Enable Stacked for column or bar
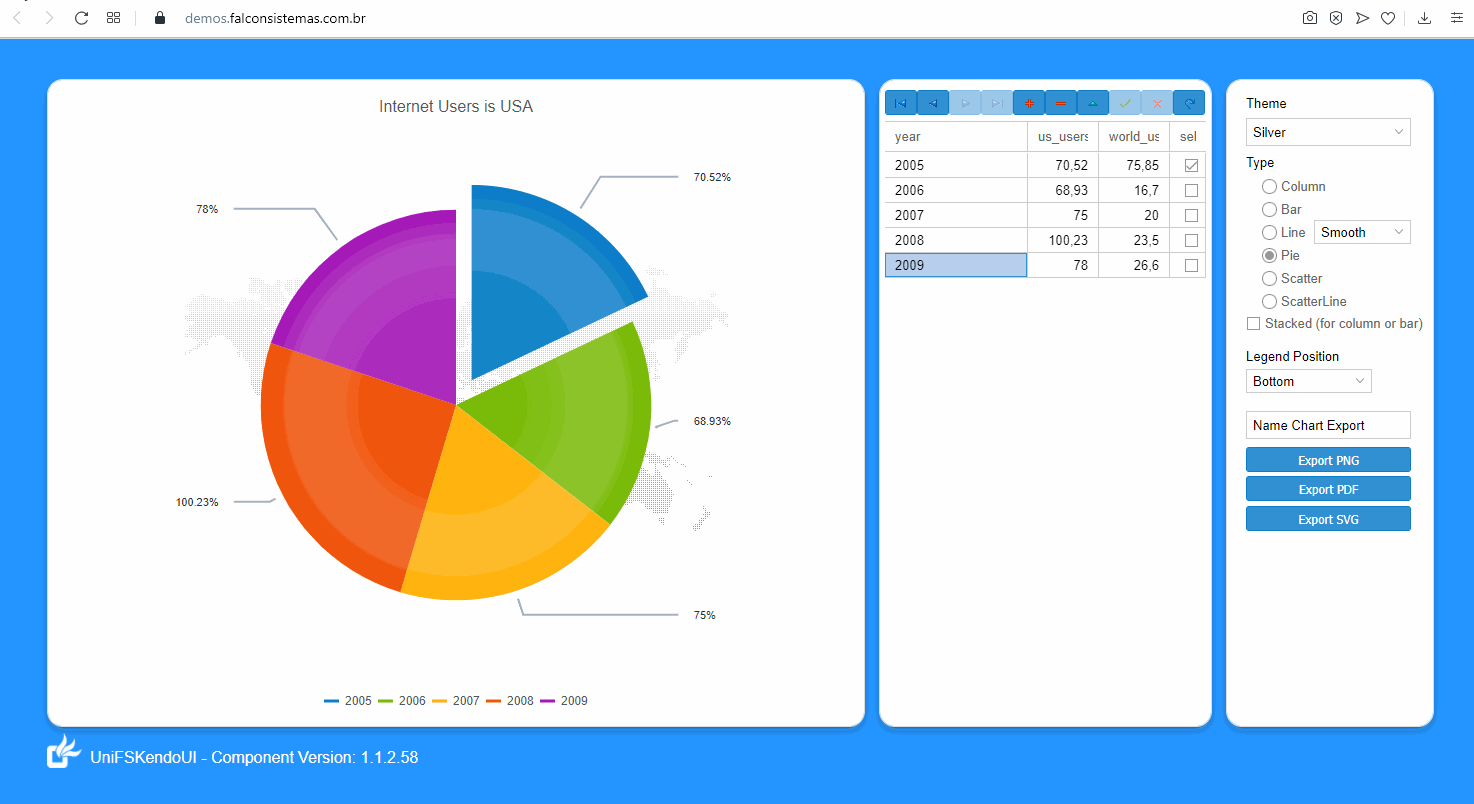 (x=1253, y=324)
